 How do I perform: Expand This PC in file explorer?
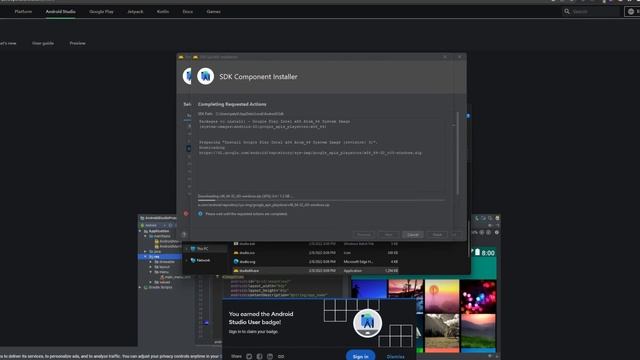[187, 249]
